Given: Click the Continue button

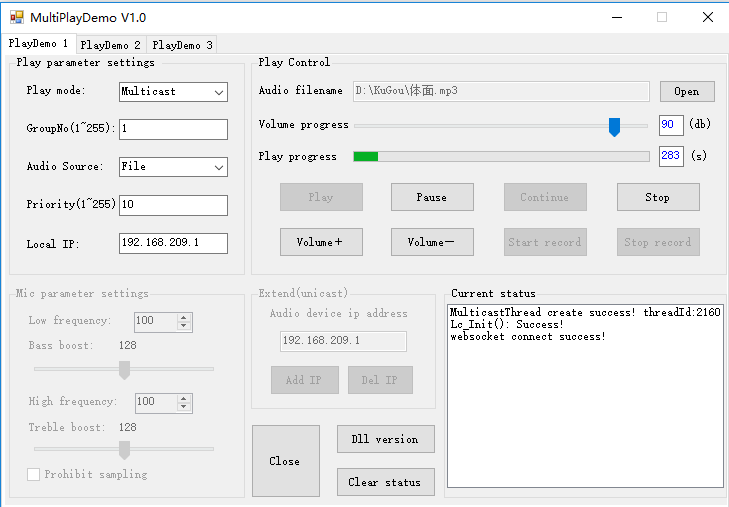Looking at the screenshot, I should [x=545, y=197].
